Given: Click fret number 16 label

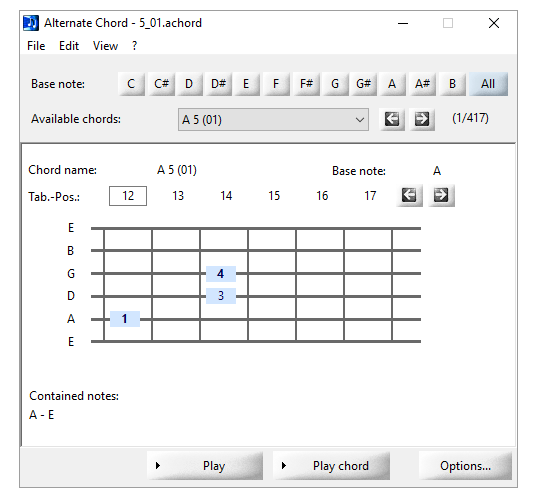Looking at the screenshot, I should 322,196.
